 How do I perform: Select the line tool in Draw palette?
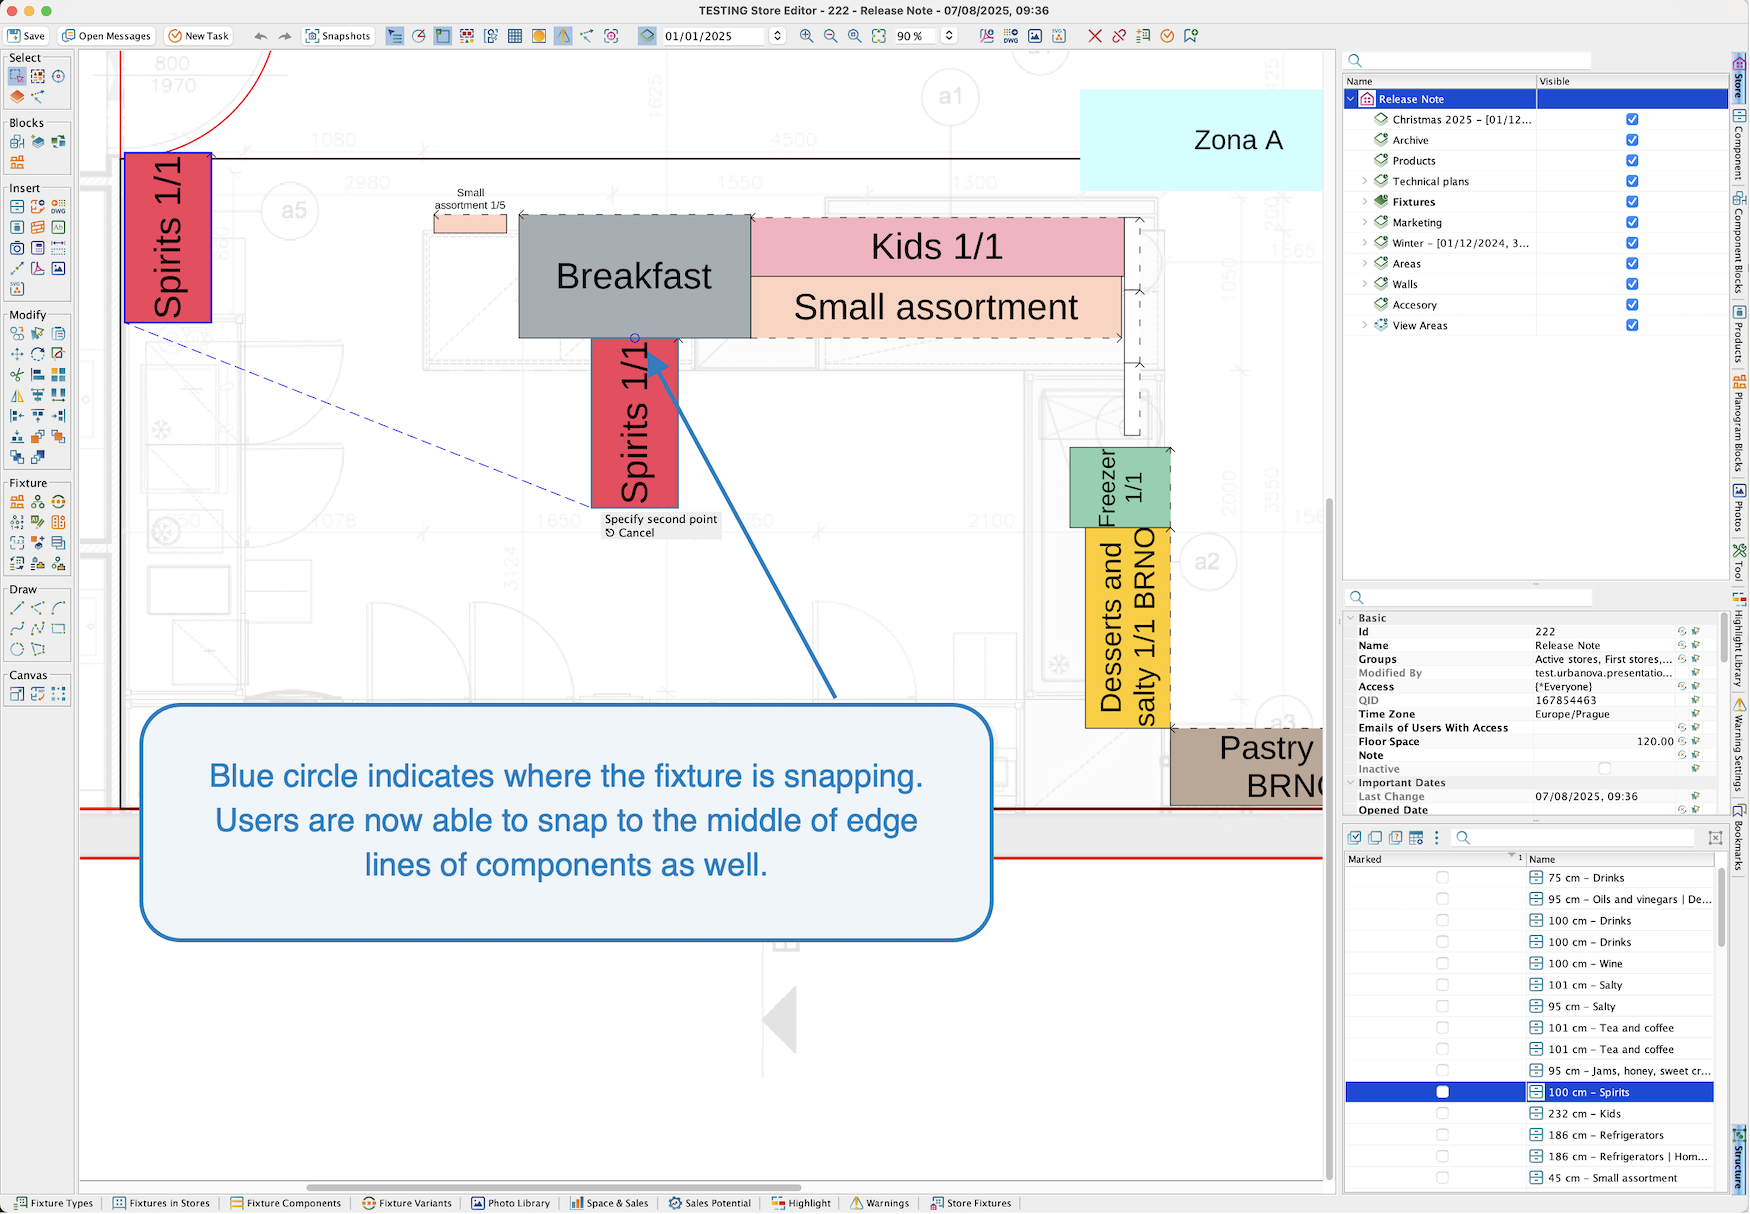(x=17, y=608)
